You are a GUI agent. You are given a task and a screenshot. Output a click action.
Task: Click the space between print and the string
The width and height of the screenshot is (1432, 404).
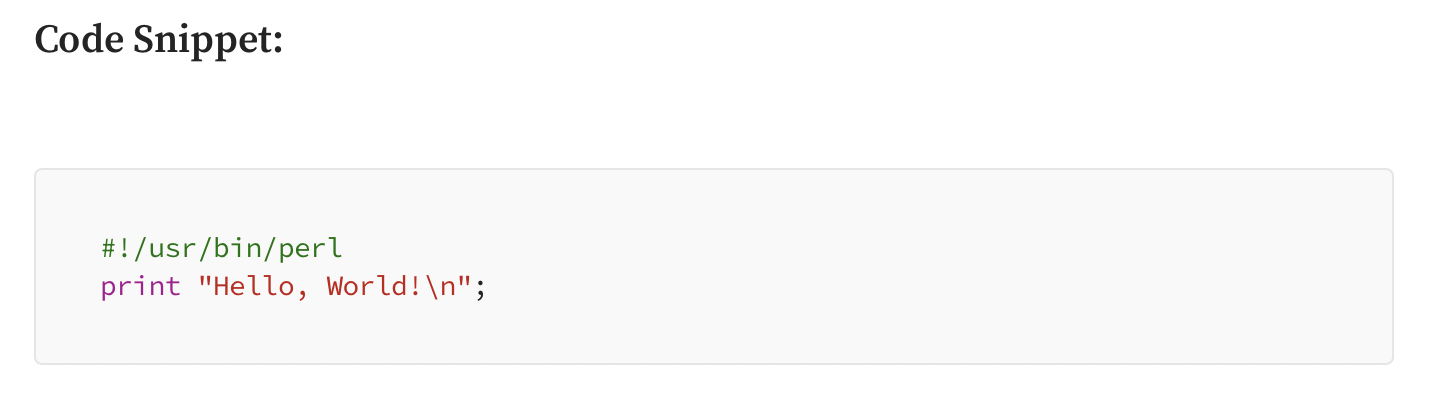189,288
